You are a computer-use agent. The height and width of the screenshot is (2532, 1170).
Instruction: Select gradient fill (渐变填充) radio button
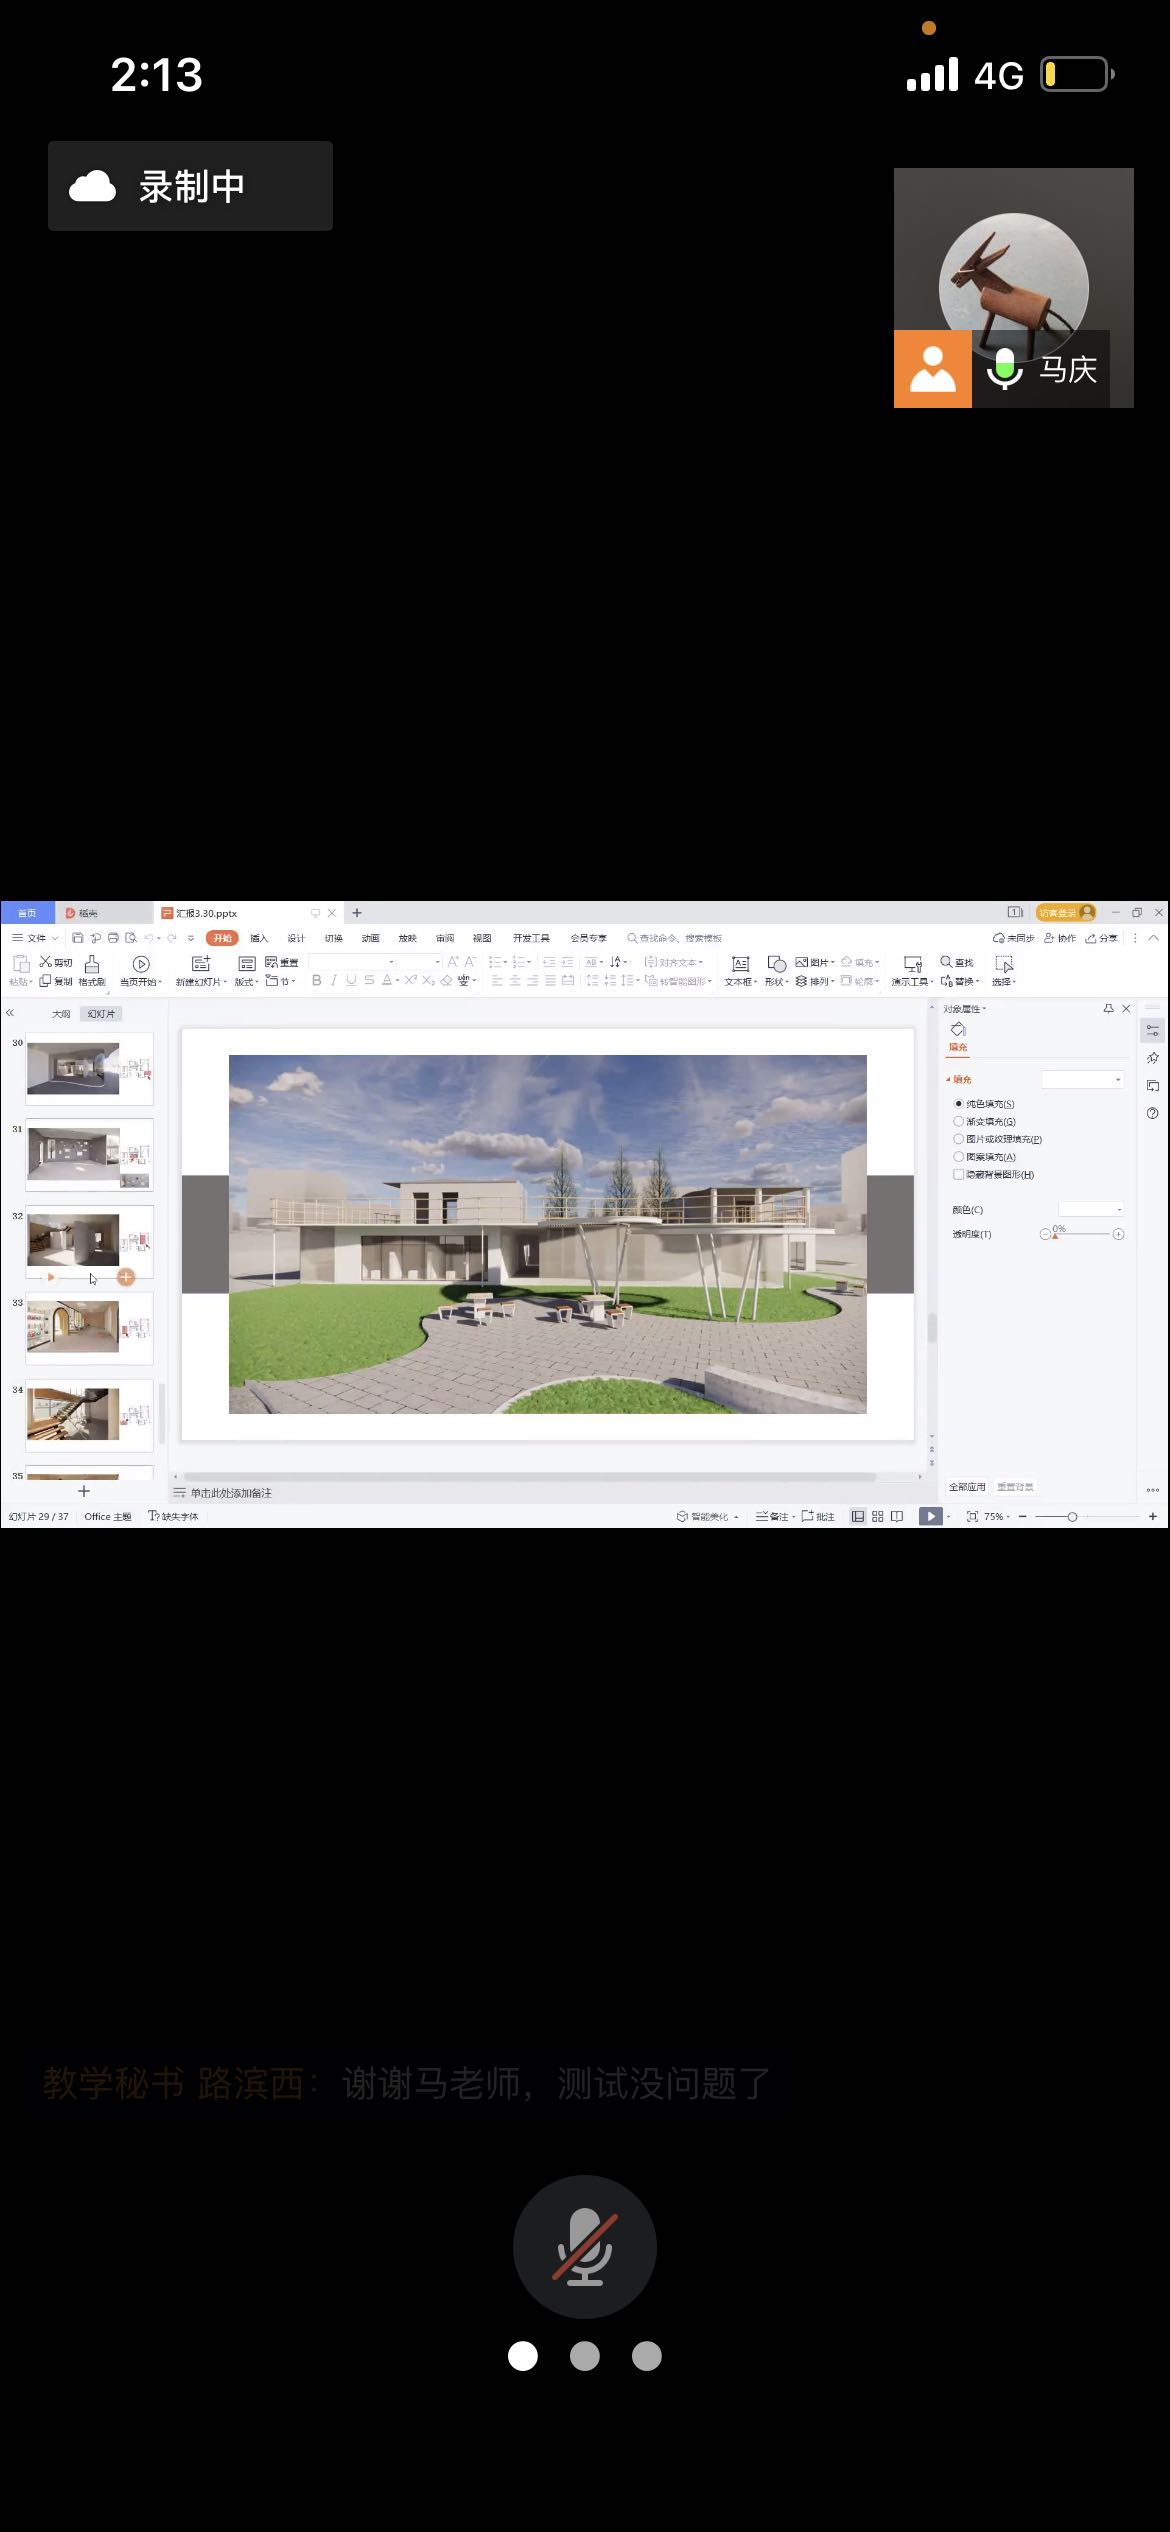958,1122
